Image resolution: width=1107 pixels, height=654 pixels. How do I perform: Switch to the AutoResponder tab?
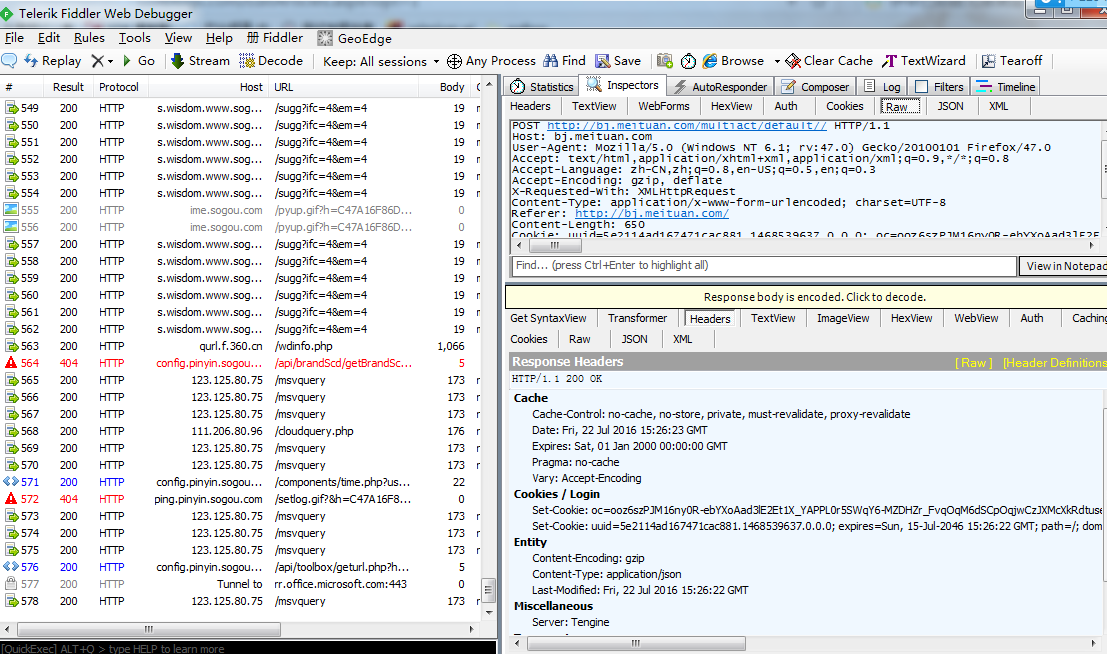tap(720, 87)
